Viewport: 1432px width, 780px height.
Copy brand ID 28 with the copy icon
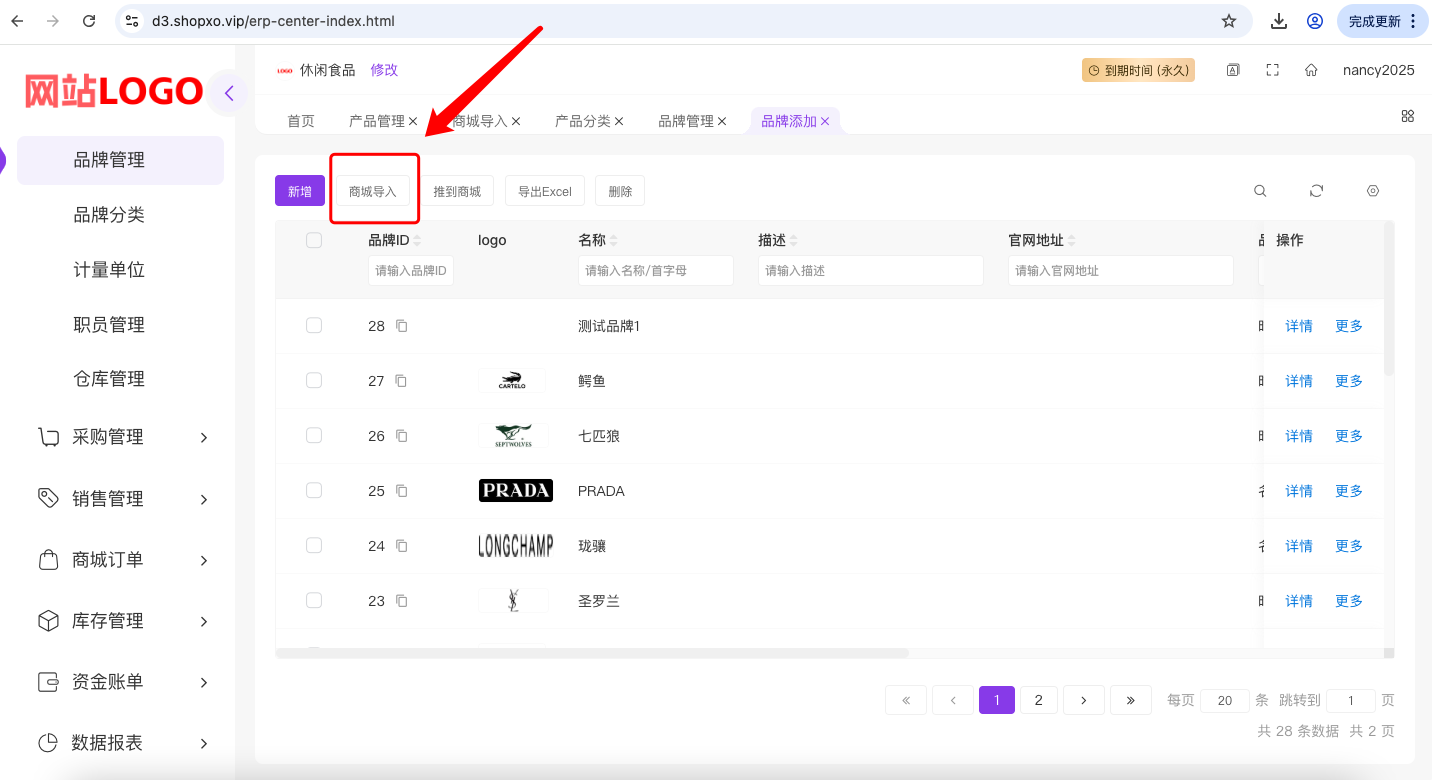[x=402, y=326]
